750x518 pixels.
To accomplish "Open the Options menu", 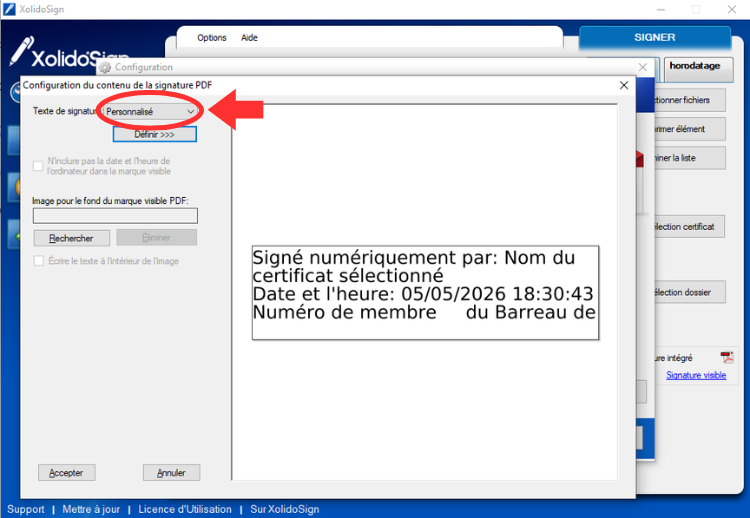I will click(212, 38).
